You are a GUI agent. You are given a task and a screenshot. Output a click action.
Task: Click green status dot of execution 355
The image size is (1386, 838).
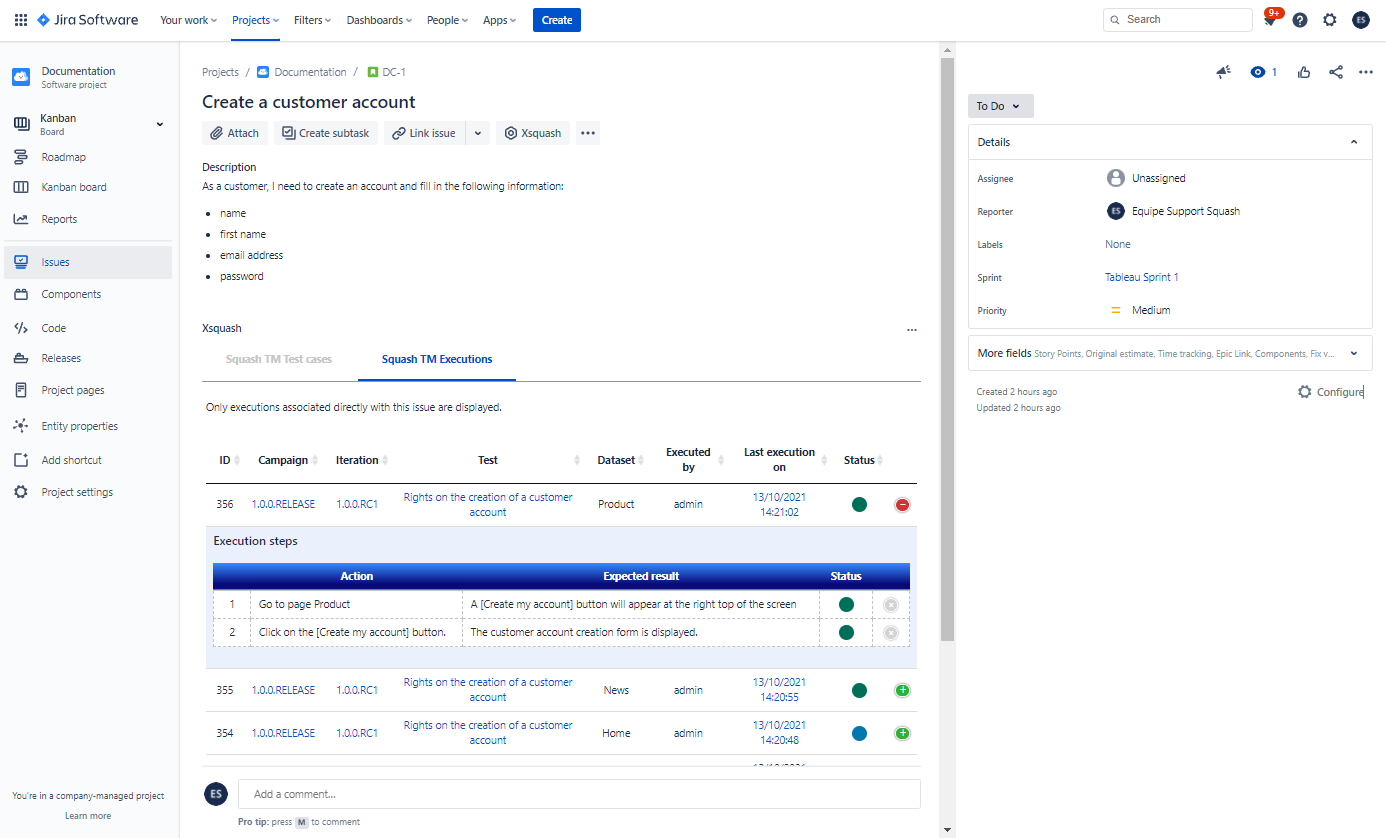[x=859, y=690]
